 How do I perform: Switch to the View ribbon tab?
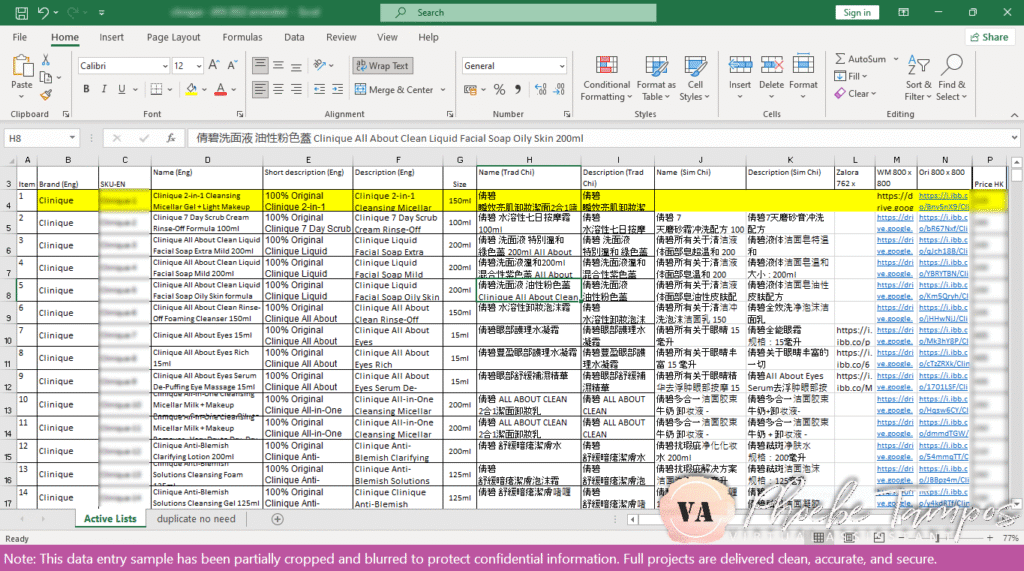(387, 37)
